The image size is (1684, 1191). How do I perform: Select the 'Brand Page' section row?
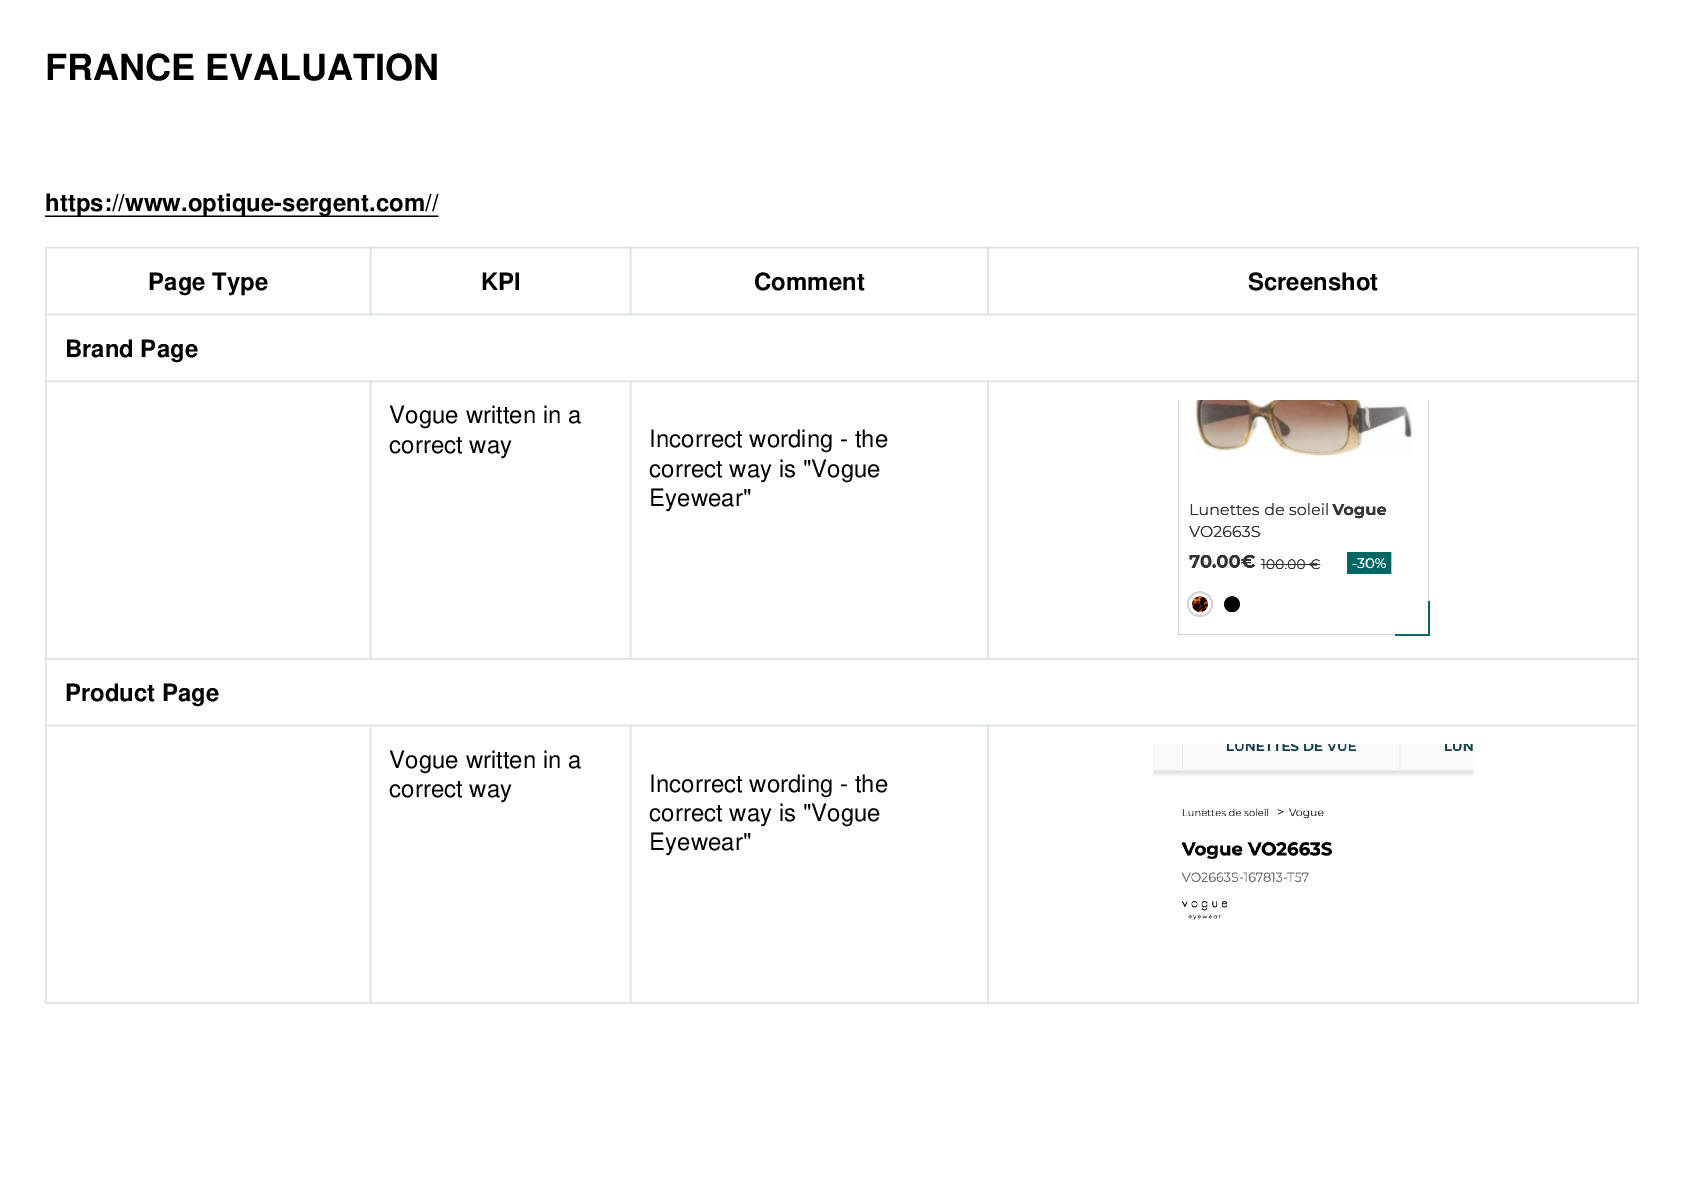(x=841, y=348)
